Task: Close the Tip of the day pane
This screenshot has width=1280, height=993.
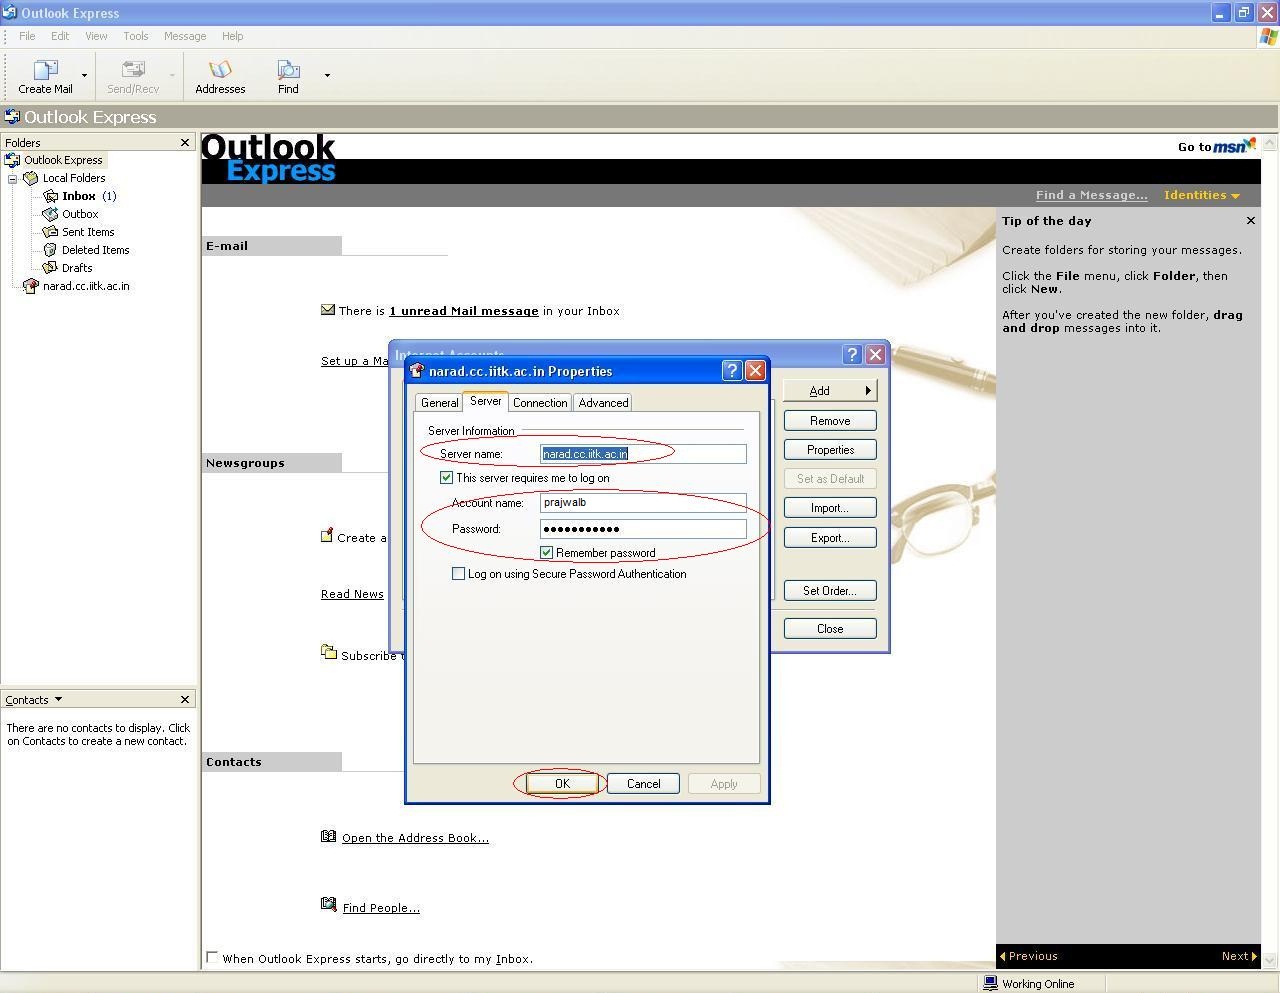Action: [x=1250, y=221]
